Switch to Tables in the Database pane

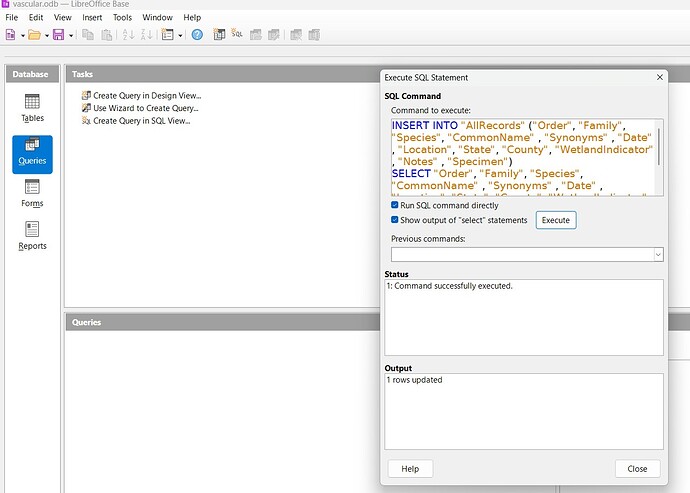point(32,107)
